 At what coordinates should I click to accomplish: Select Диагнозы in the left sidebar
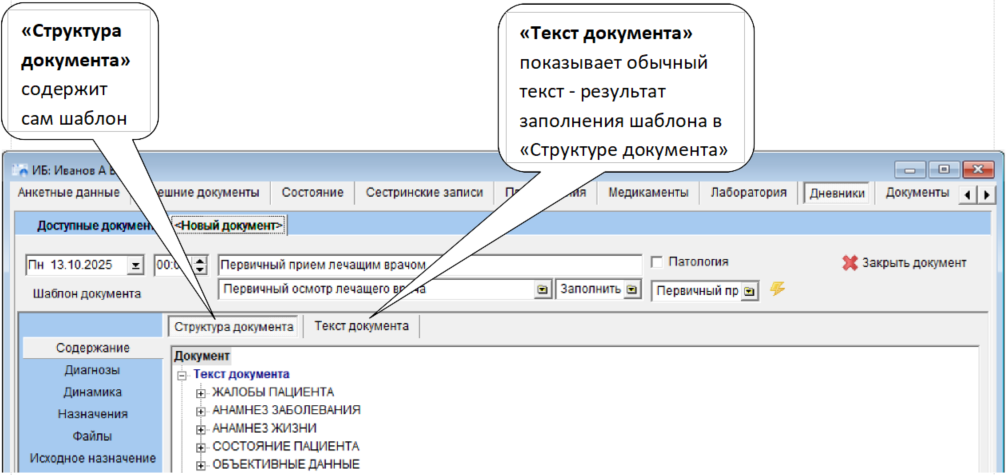92,369
